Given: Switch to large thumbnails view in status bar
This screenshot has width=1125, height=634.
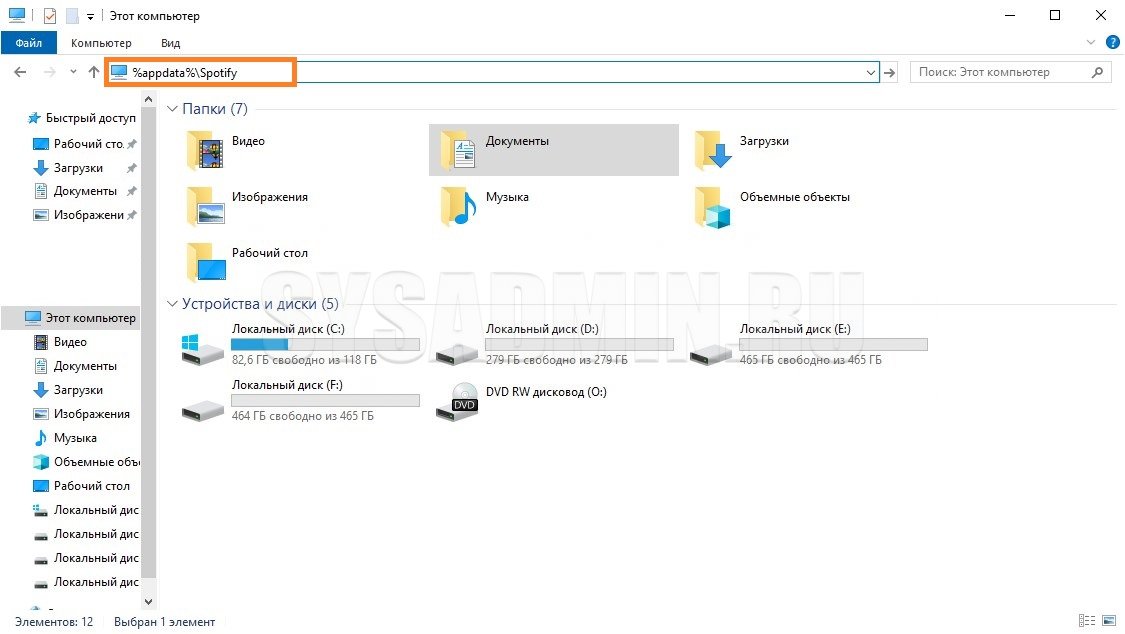Looking at the screenshot, I should (1107, 622).
